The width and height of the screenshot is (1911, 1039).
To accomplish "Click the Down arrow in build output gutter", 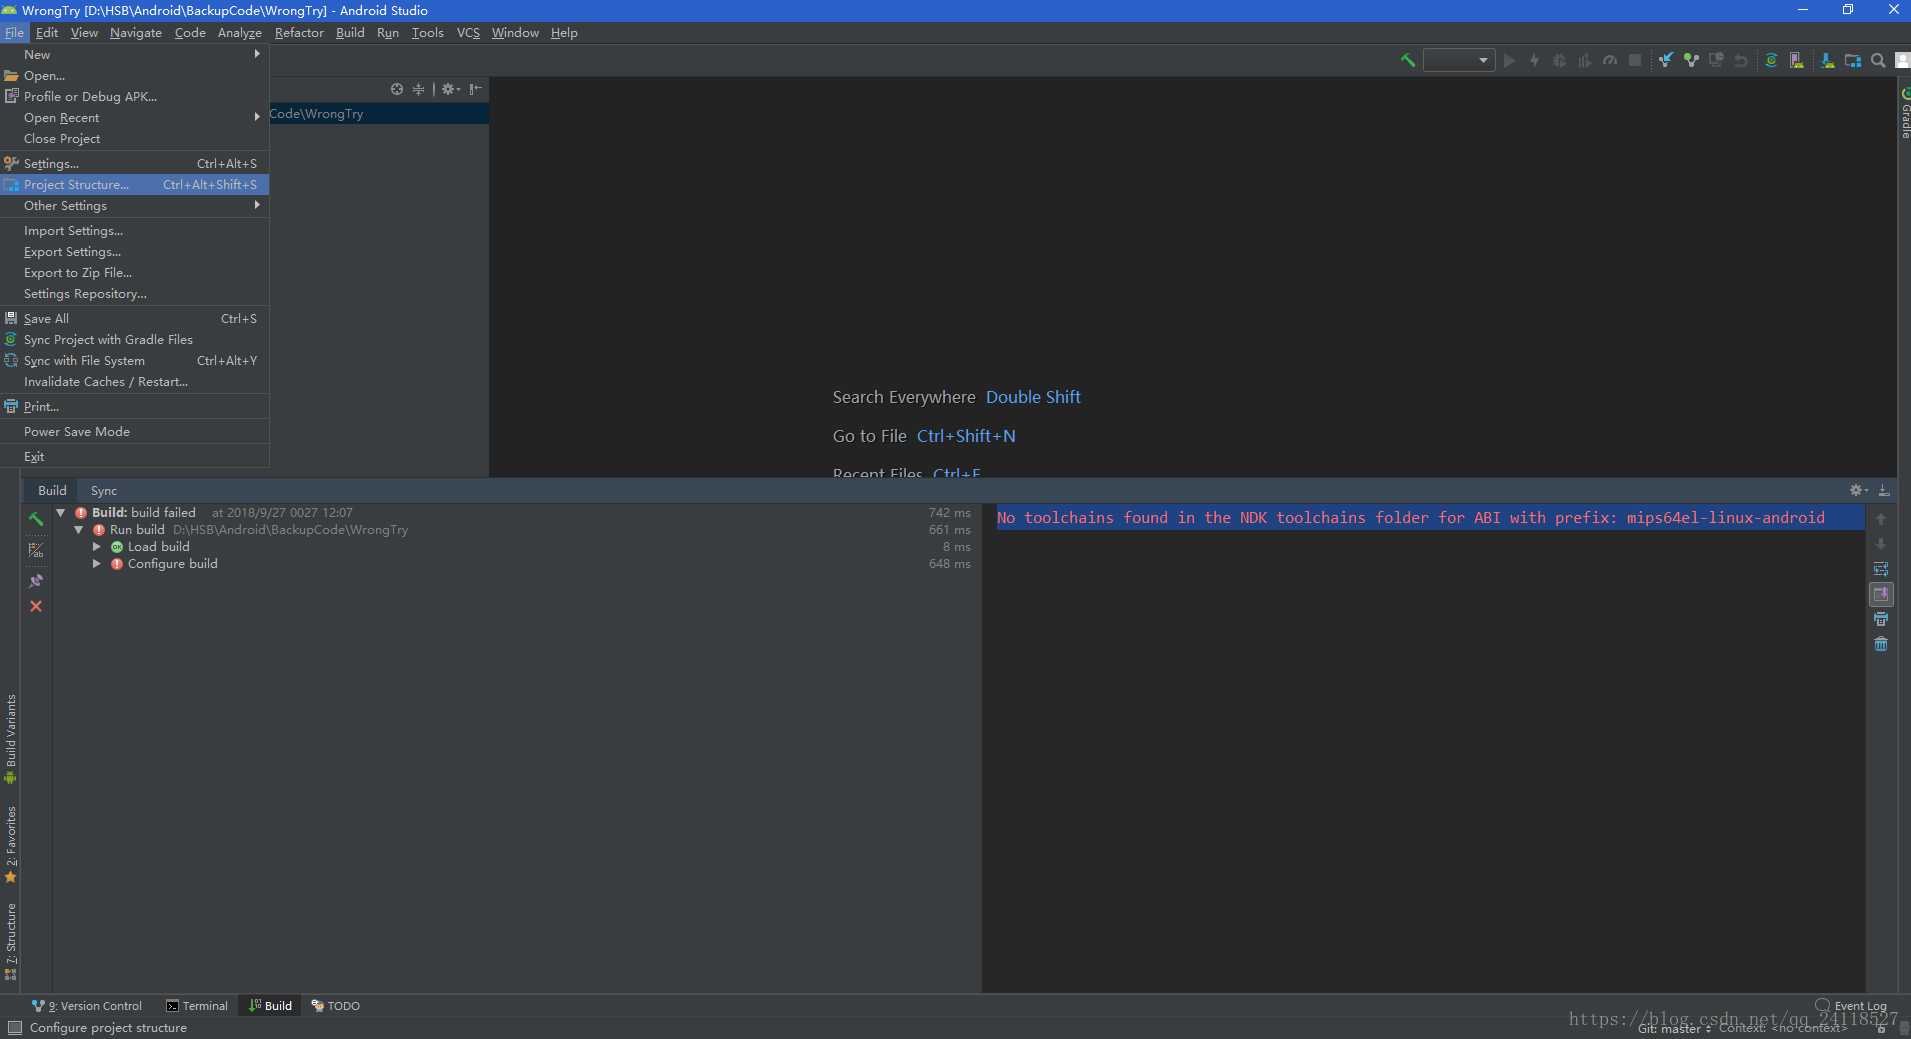I will pyautogui.click(x=1881, y=544).
